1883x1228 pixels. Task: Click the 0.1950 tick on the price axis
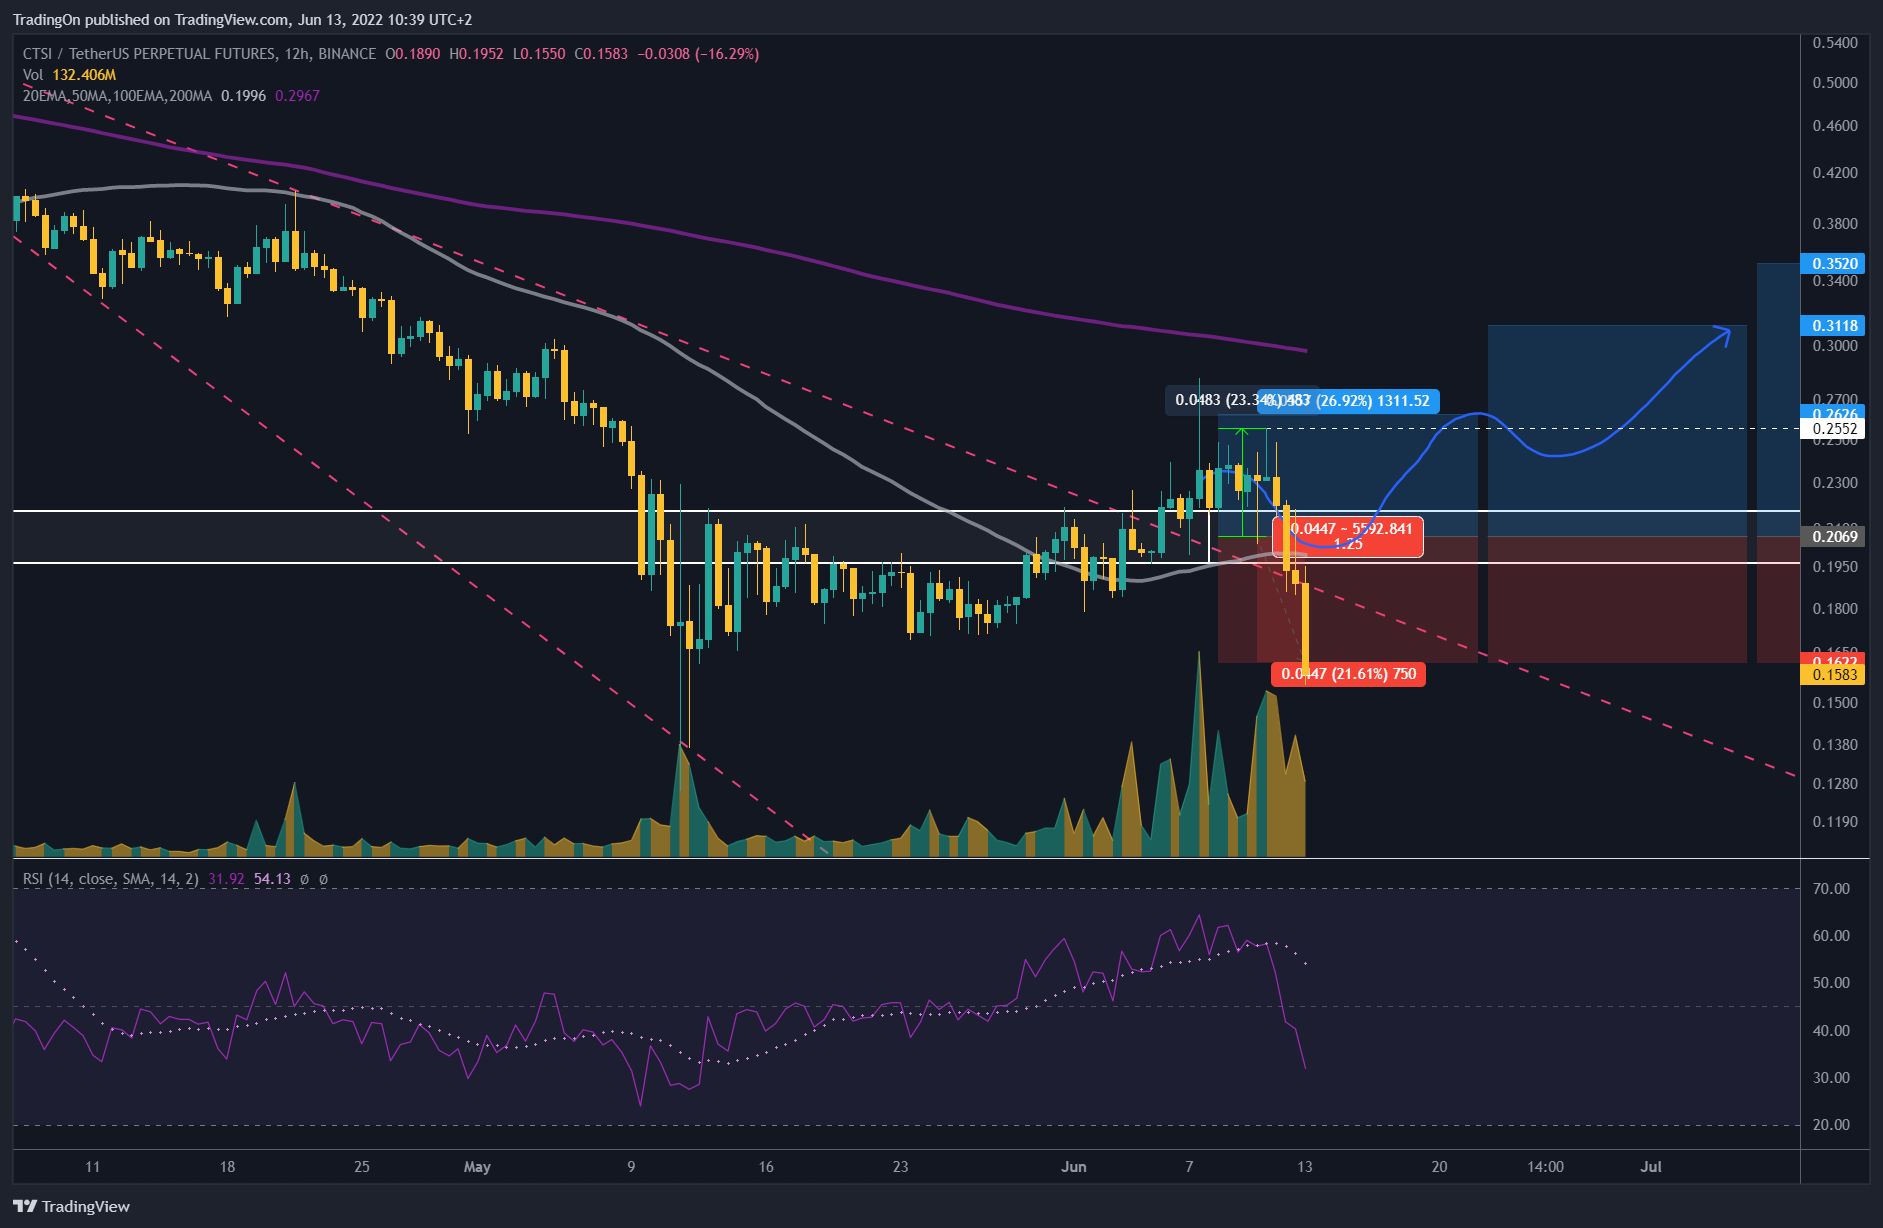click(x=1835, y=567)
